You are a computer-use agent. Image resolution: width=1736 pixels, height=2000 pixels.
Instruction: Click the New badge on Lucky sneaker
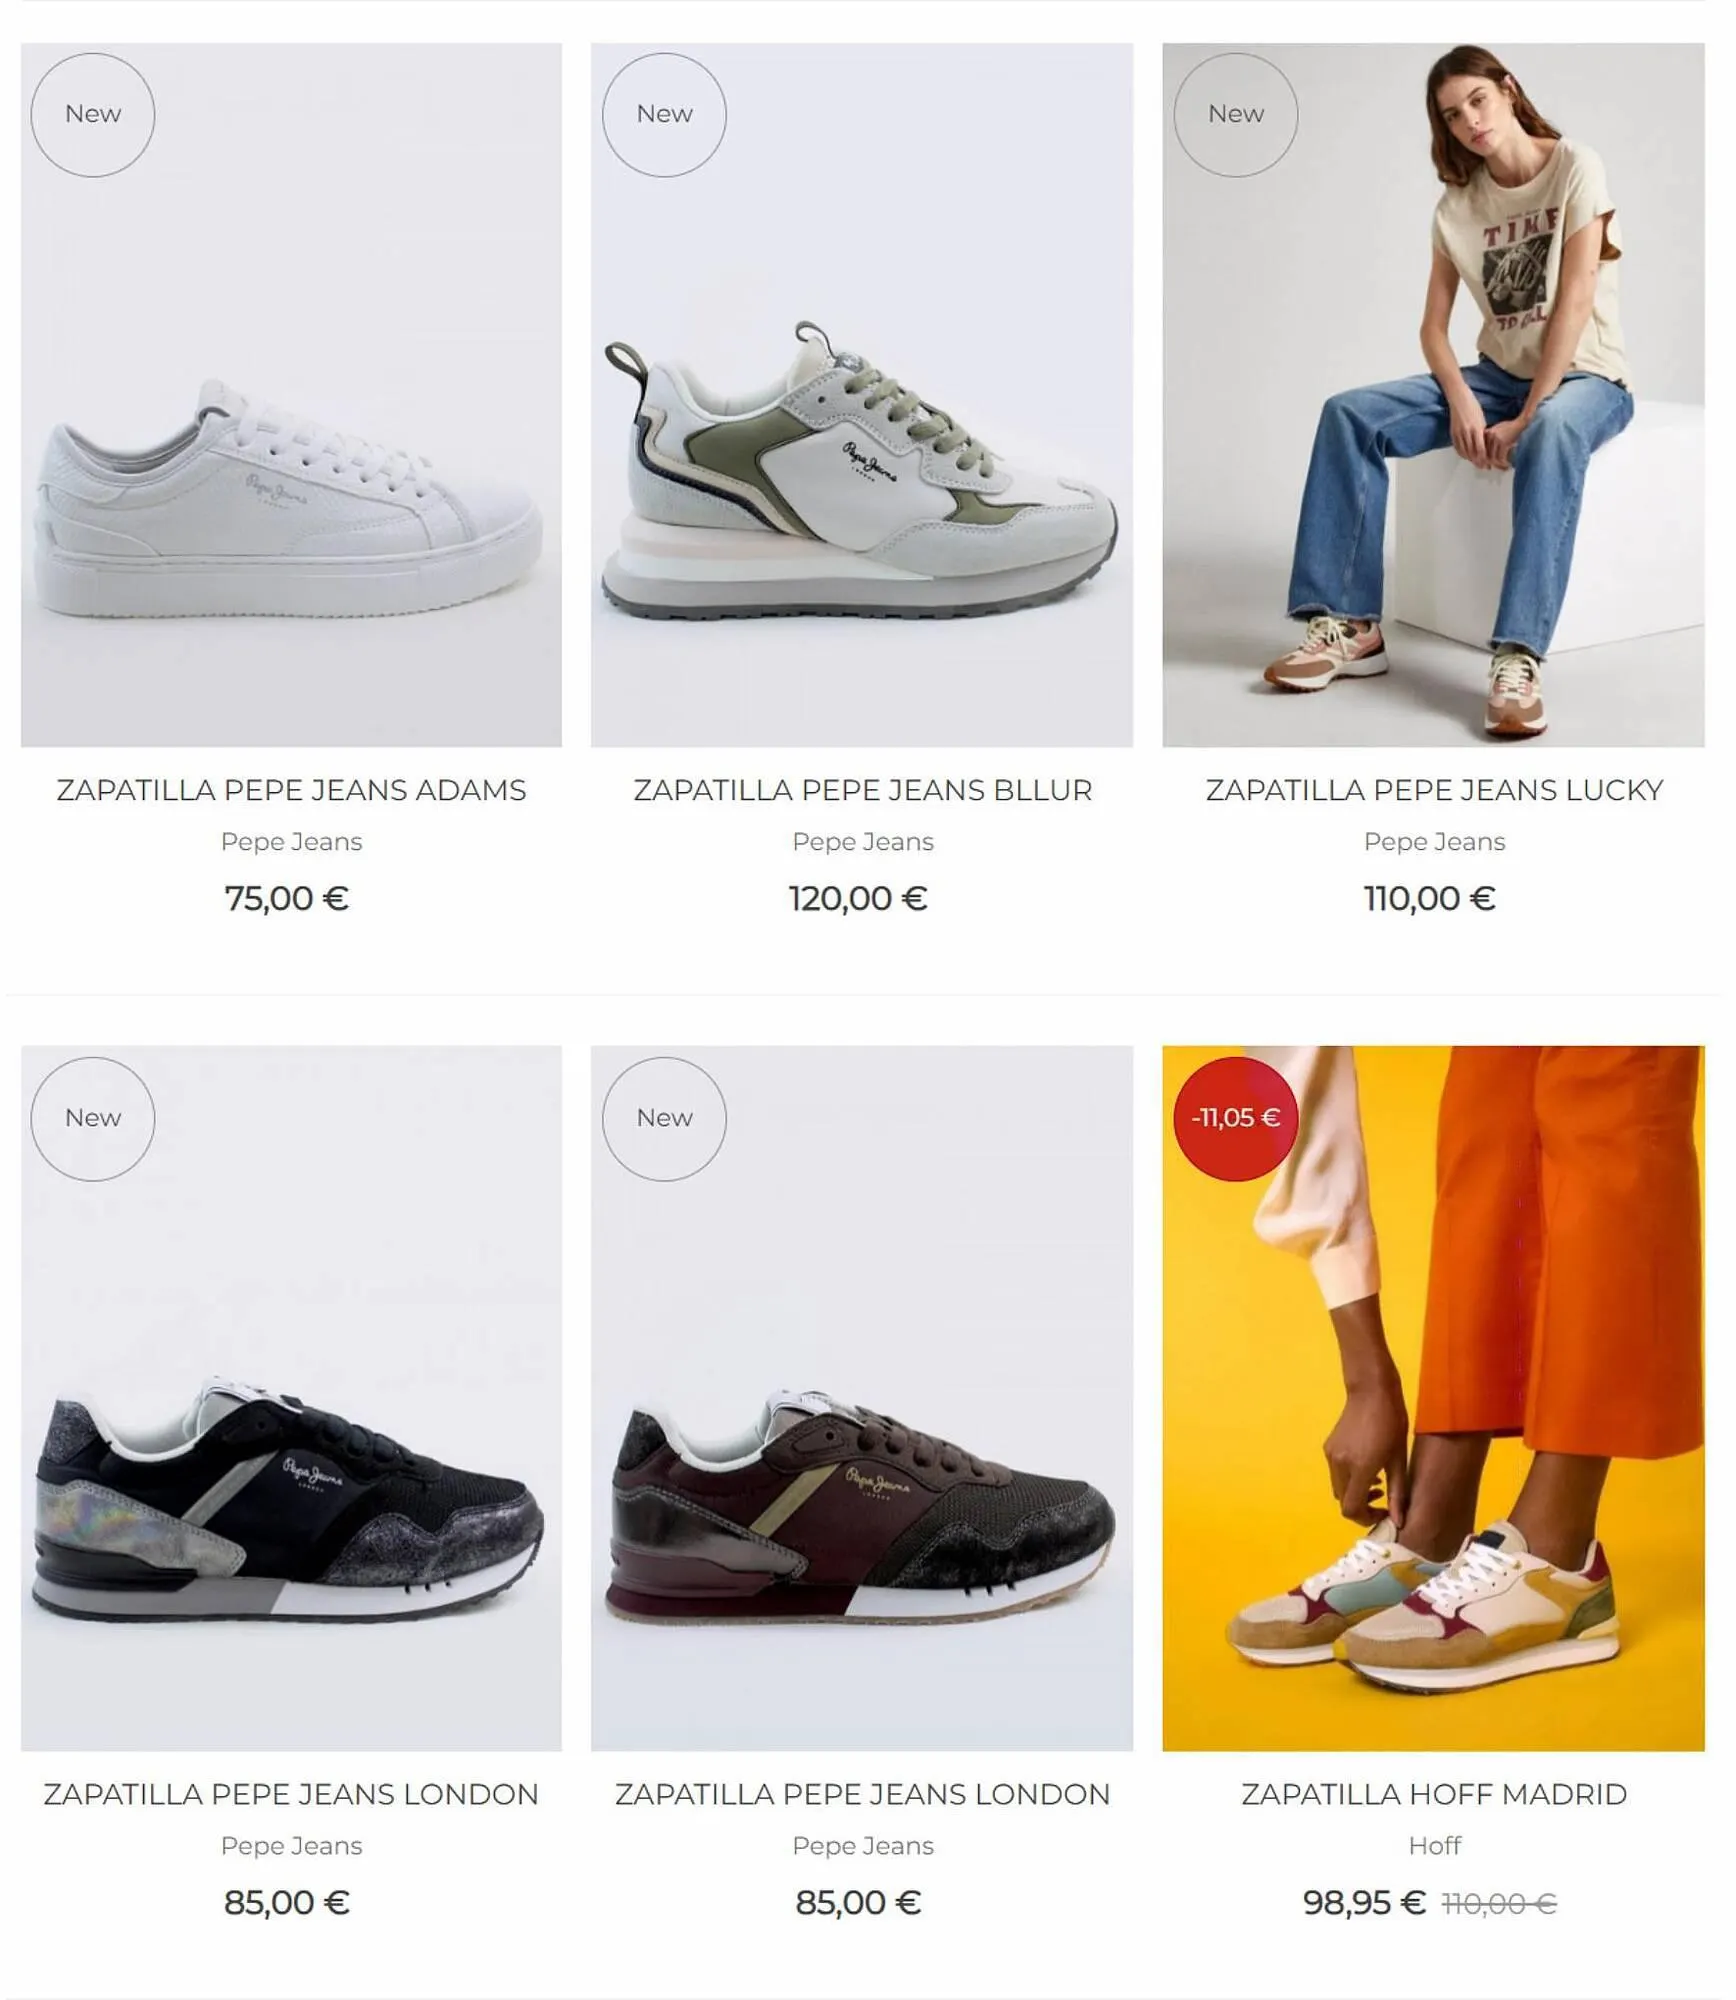1236,115
